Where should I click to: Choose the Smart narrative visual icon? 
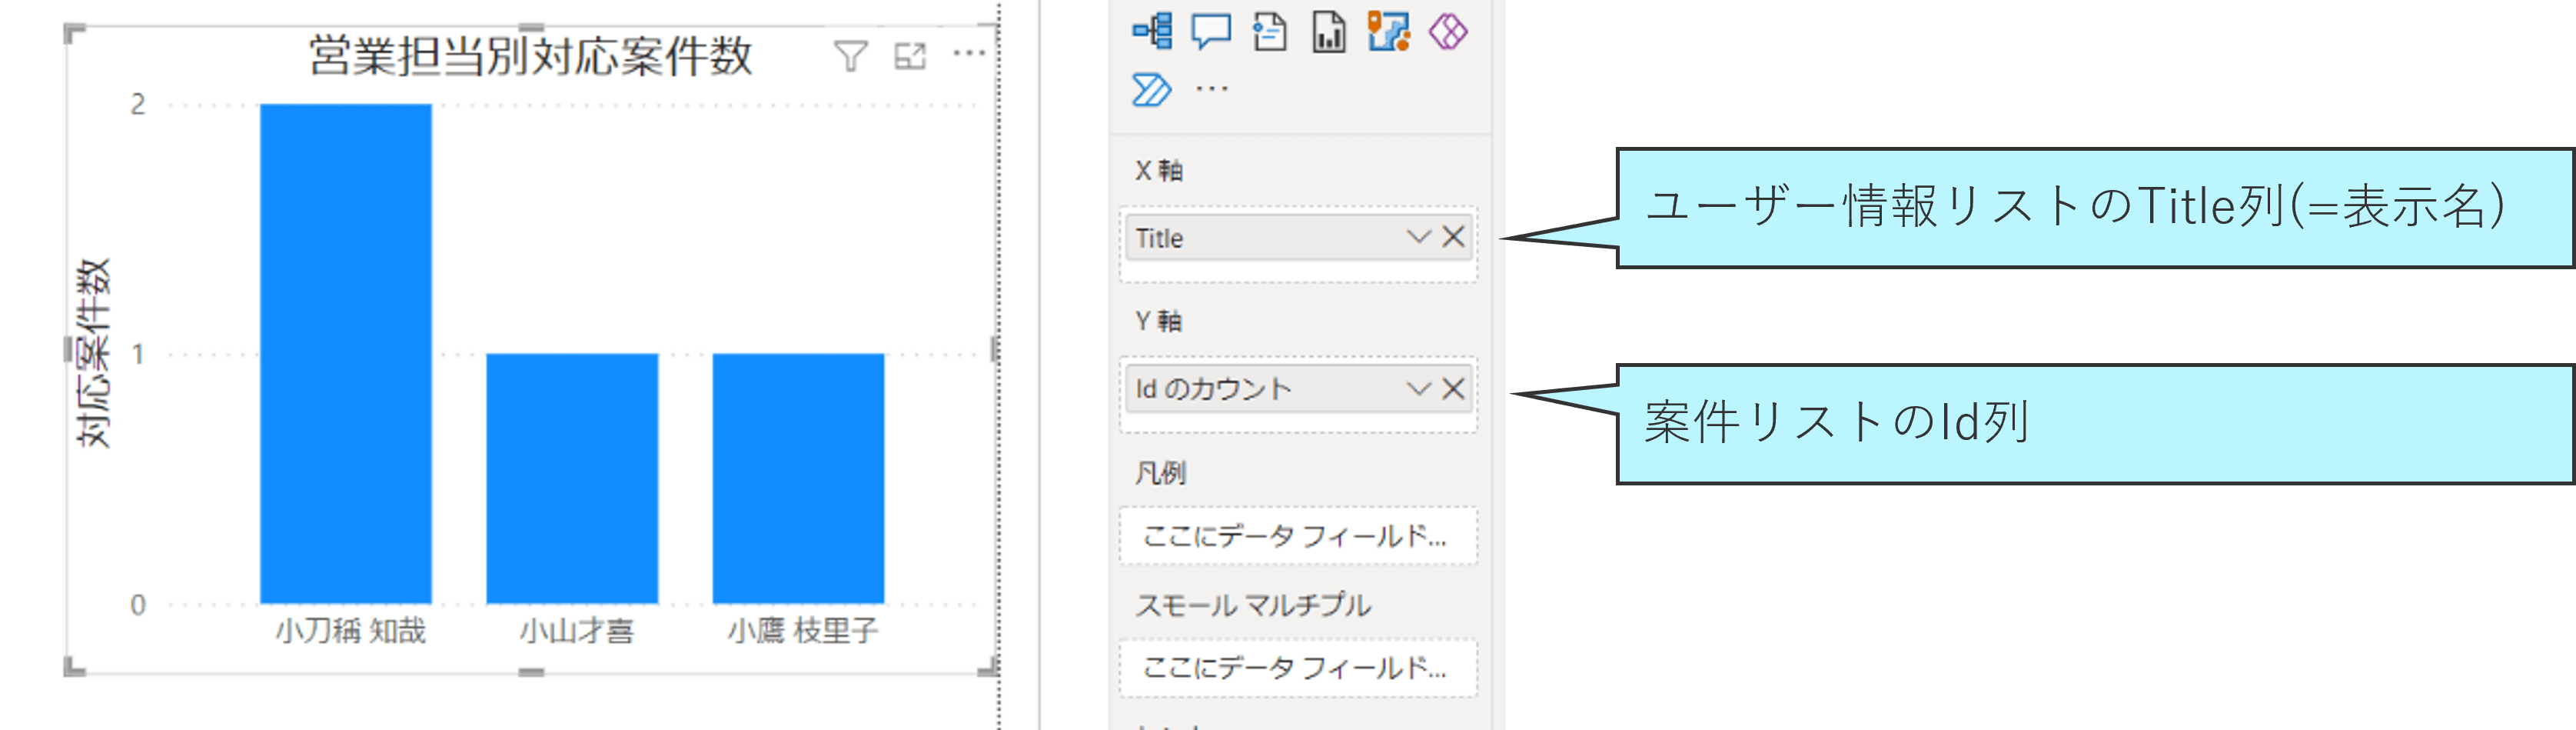(x=1270, y=31)
